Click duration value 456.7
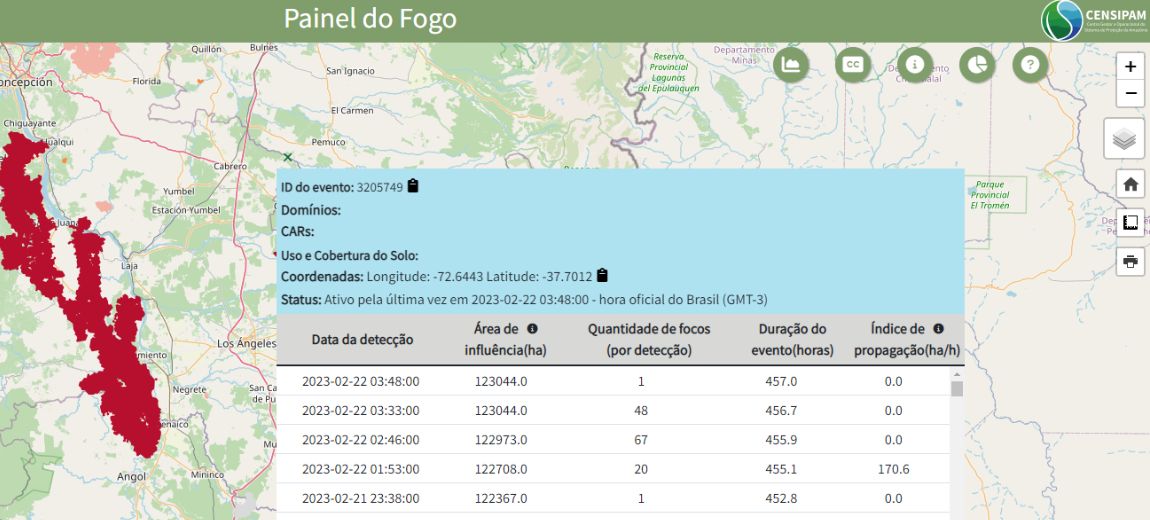 781,411
